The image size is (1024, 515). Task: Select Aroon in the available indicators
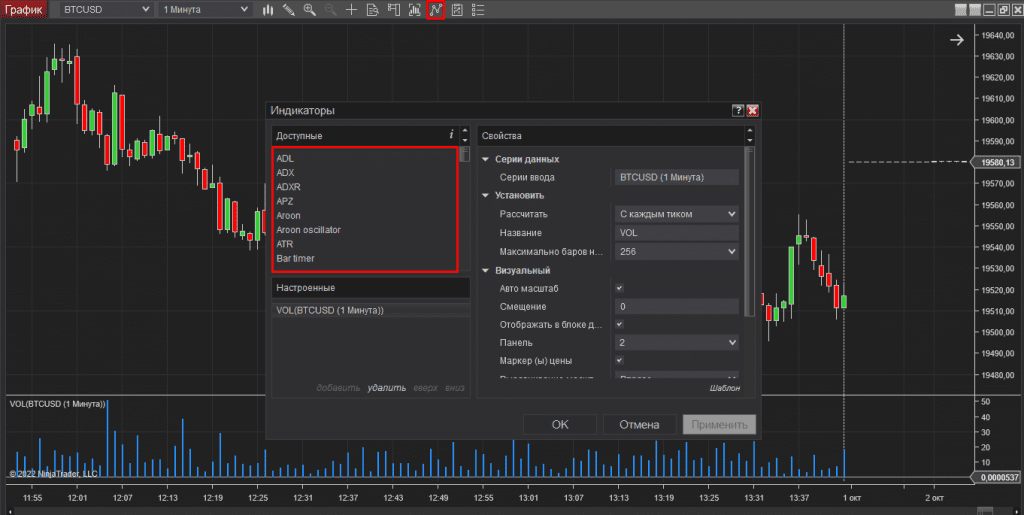tap(288, 215)
